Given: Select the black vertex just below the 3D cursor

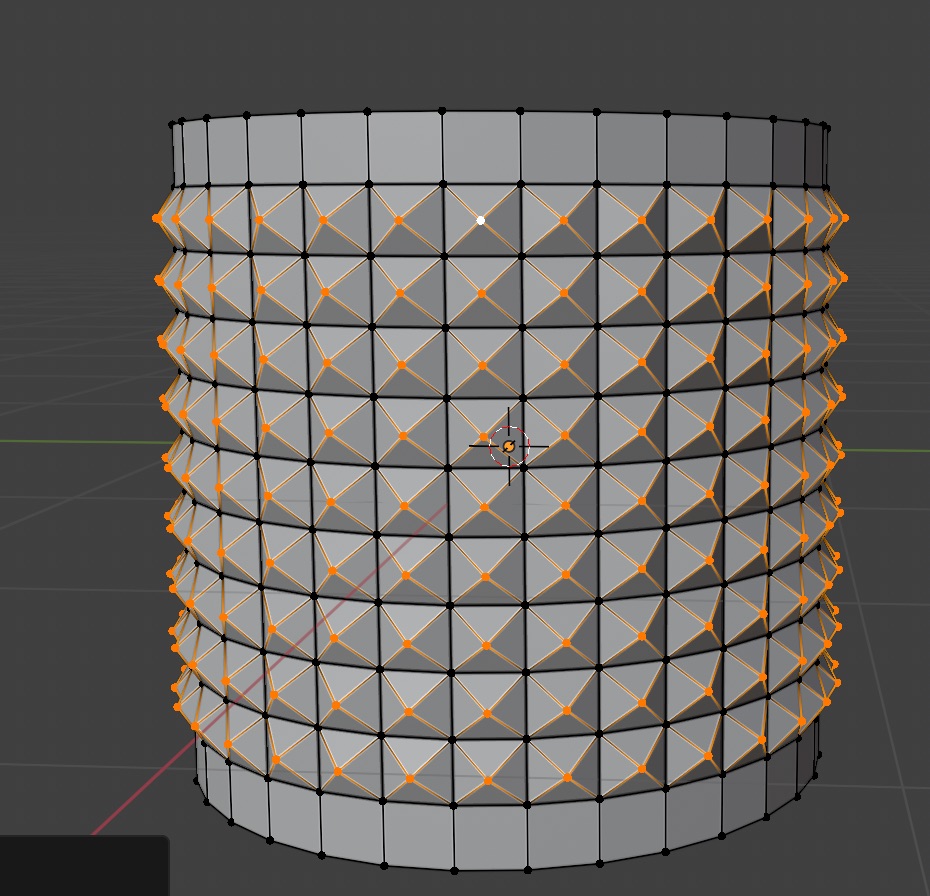Looking at the screenshot, I should (x=522, y=468).
